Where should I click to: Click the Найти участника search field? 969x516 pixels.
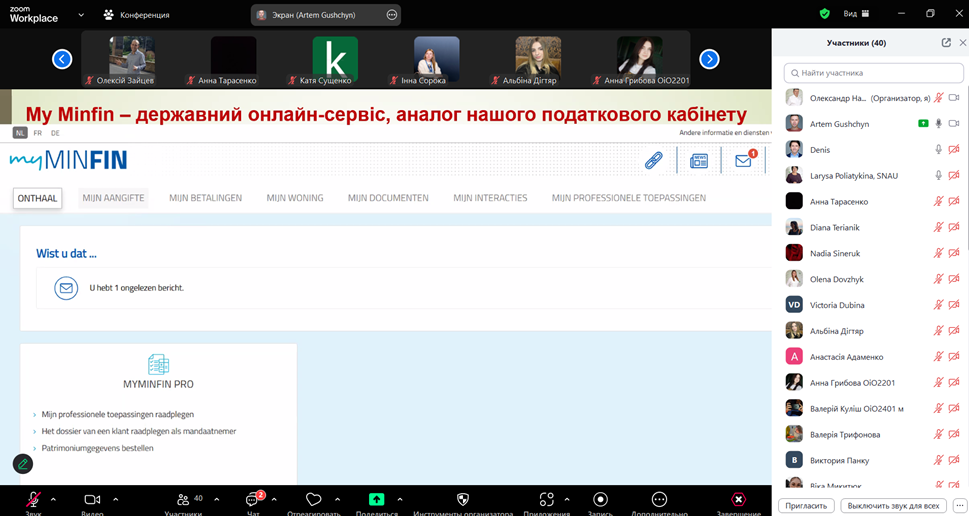(x=875, y=73)
